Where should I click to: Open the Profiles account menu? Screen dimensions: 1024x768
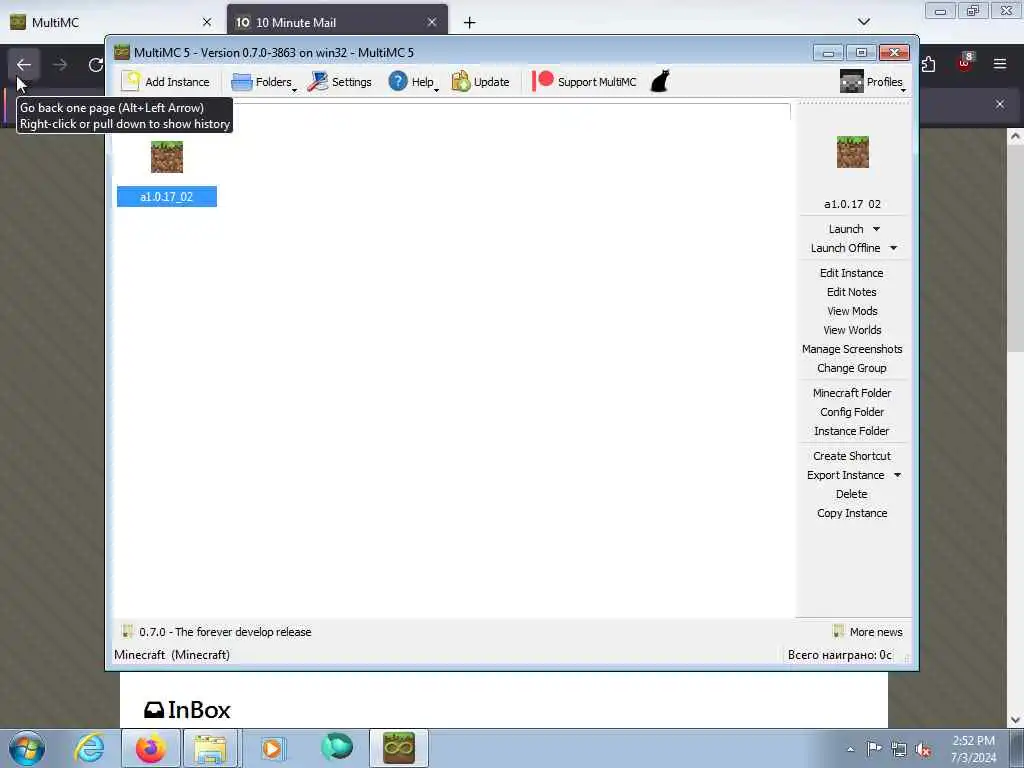pos(872,82)
